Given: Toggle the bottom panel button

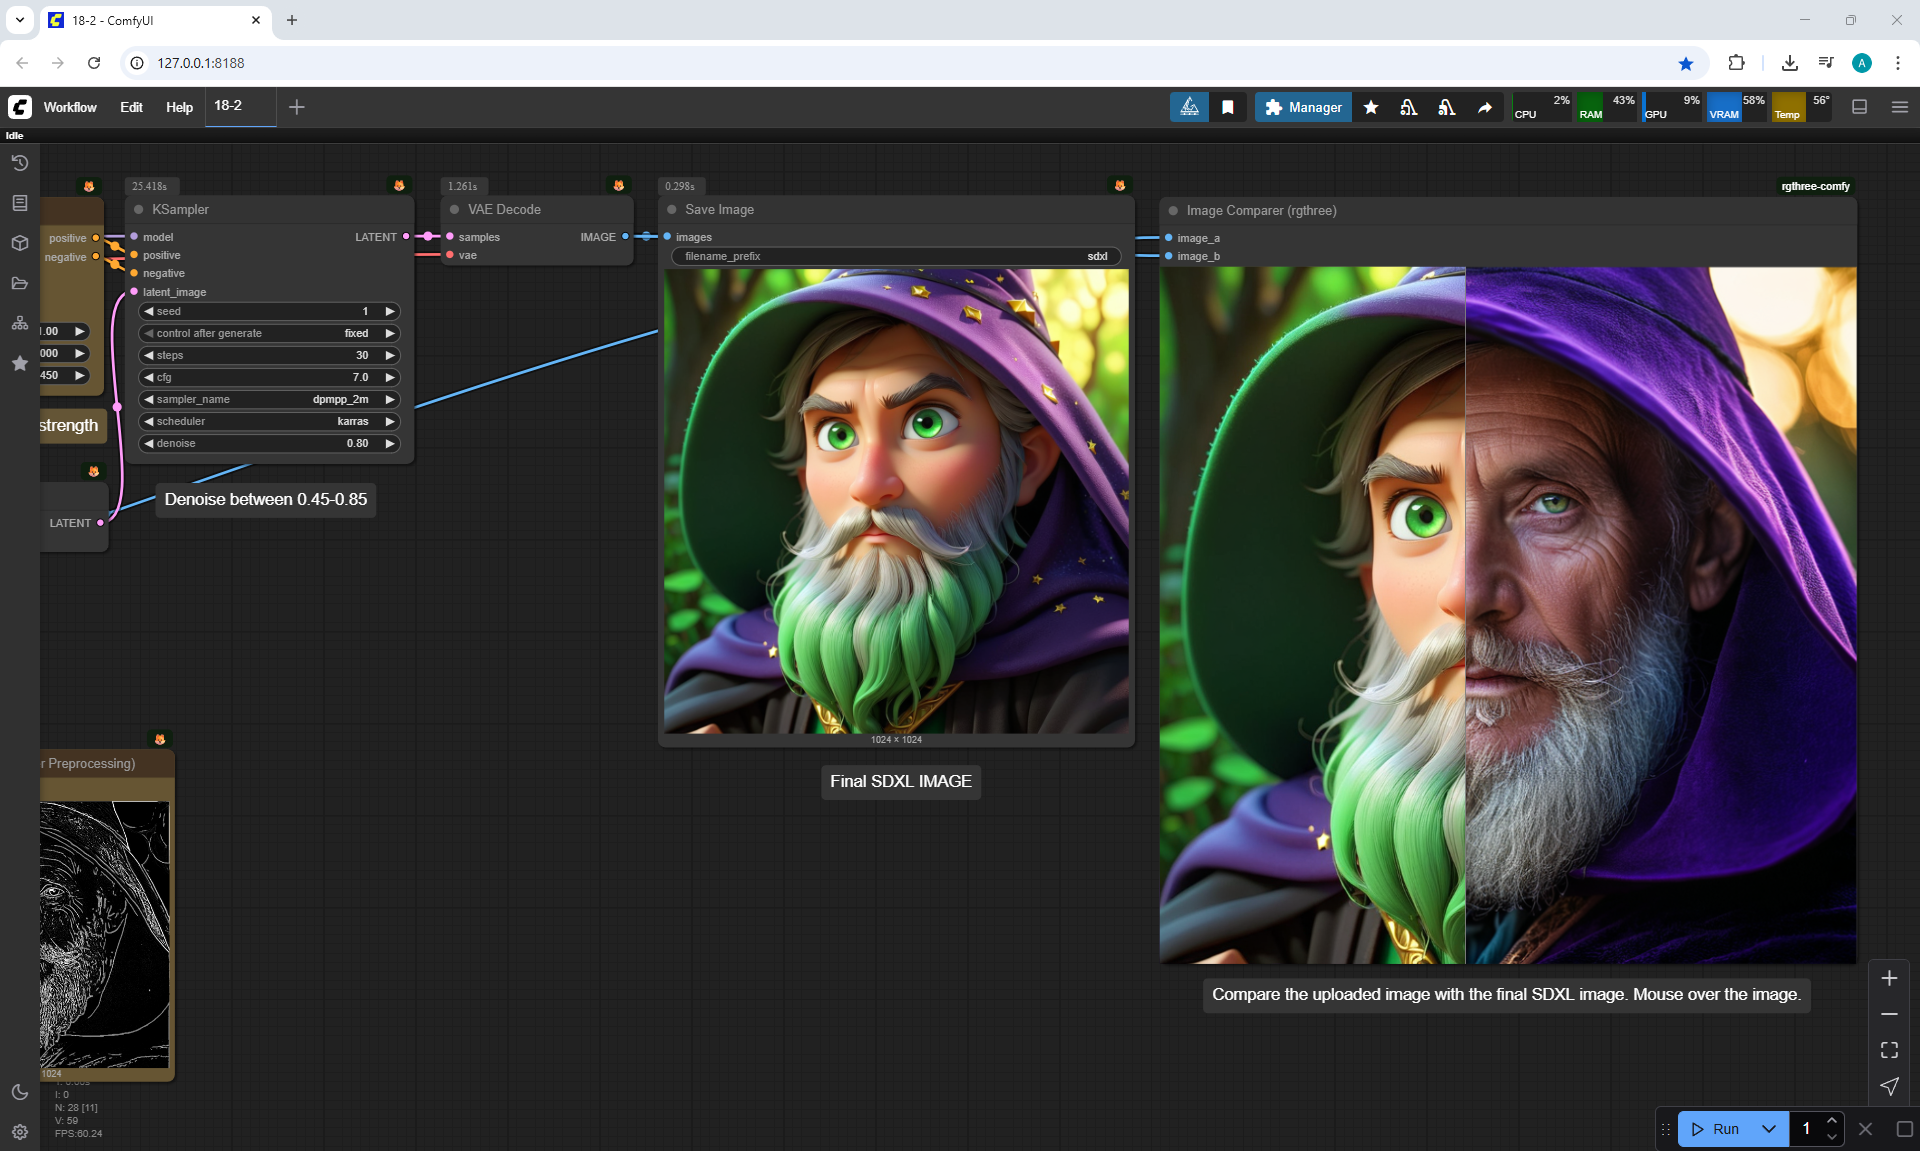Looking at the screenshot, I should coord(1859,107).
